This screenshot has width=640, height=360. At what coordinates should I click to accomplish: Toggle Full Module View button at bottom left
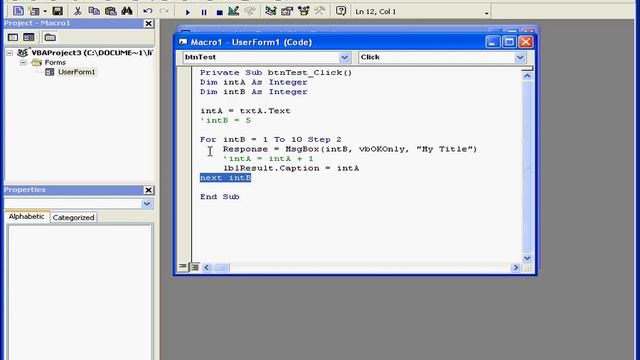[x=195, y=267]
